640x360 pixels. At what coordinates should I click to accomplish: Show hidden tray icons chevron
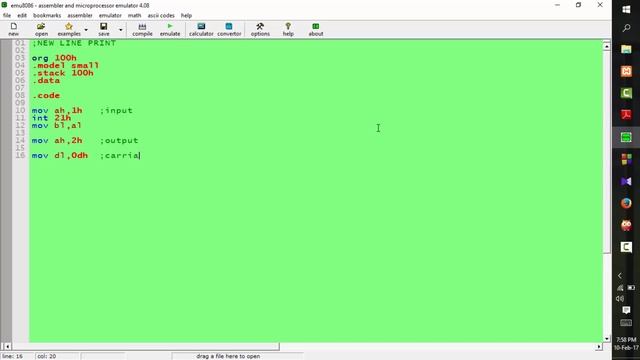pyautogui.click(x=620, y=276)
